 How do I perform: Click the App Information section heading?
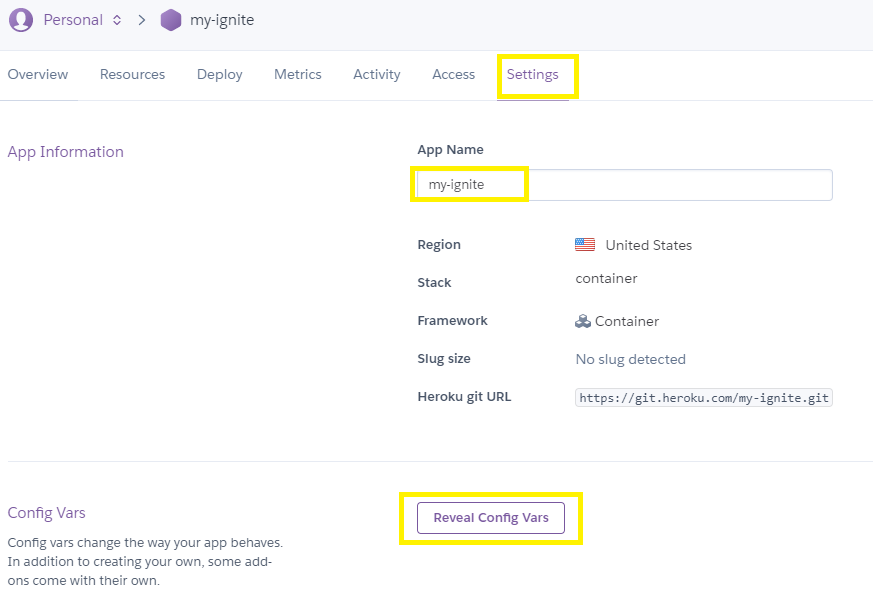pos(66,152)
